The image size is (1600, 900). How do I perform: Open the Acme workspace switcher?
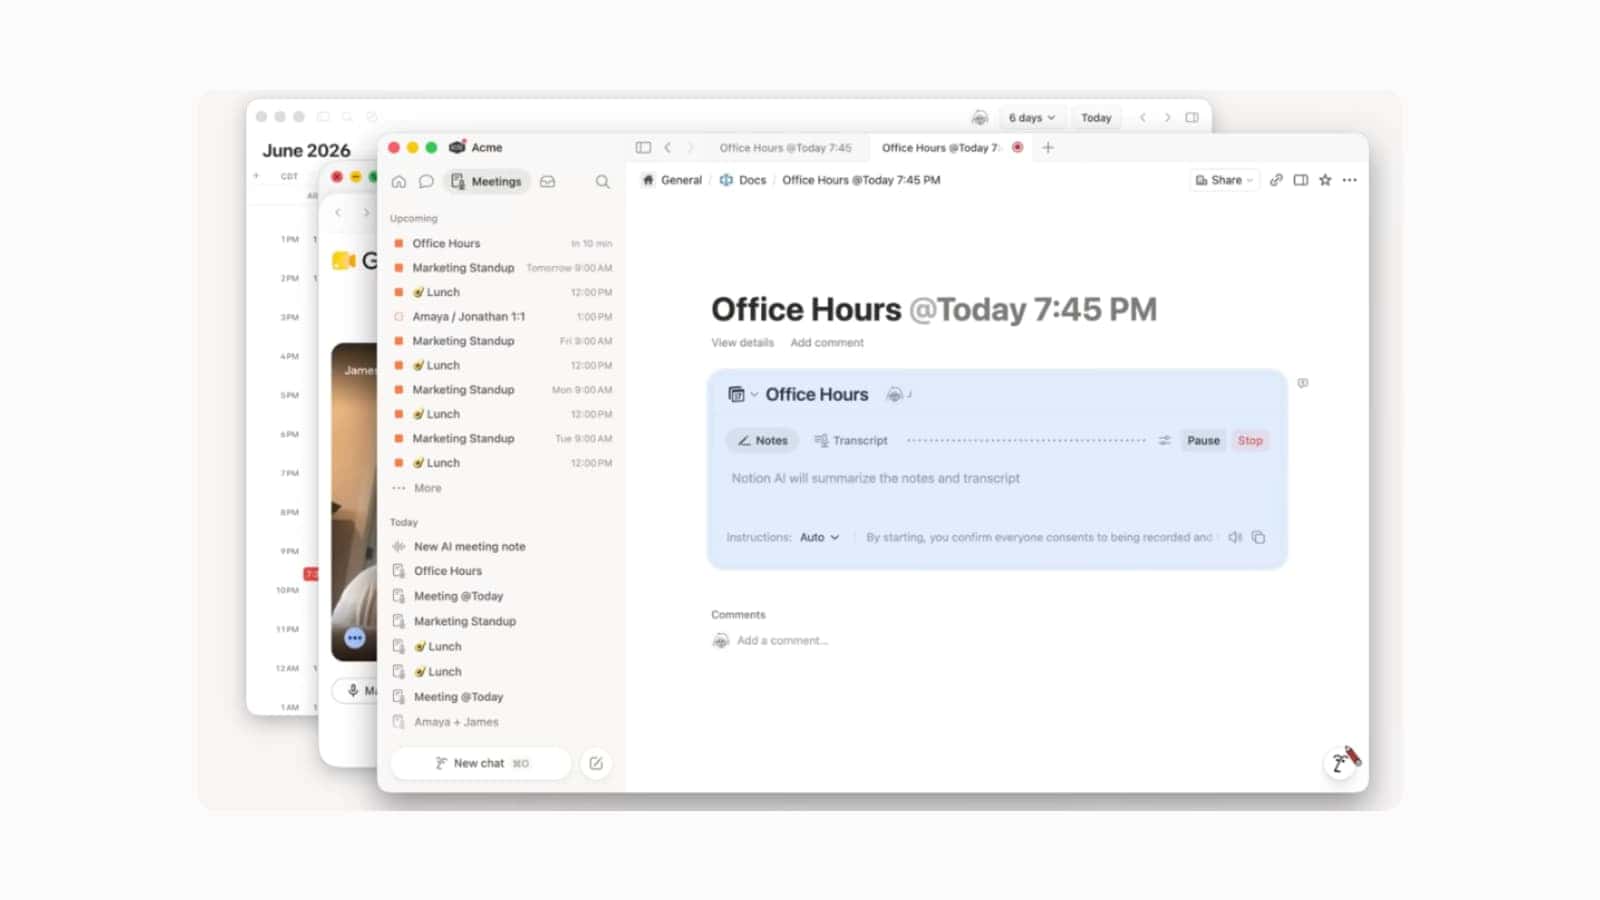(476, 147)
